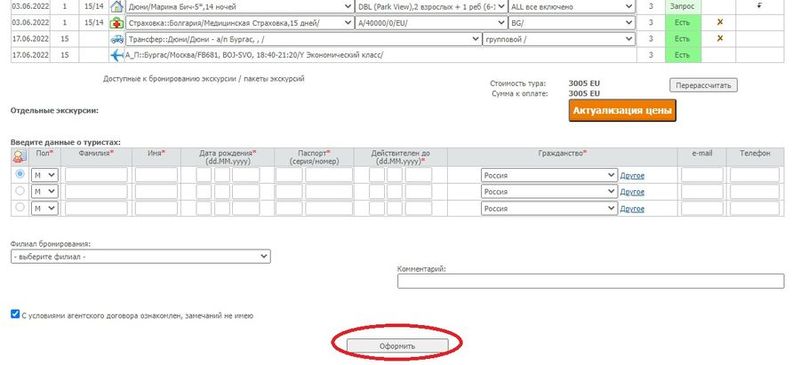Click the Гражданство column header

coord(562,153)
